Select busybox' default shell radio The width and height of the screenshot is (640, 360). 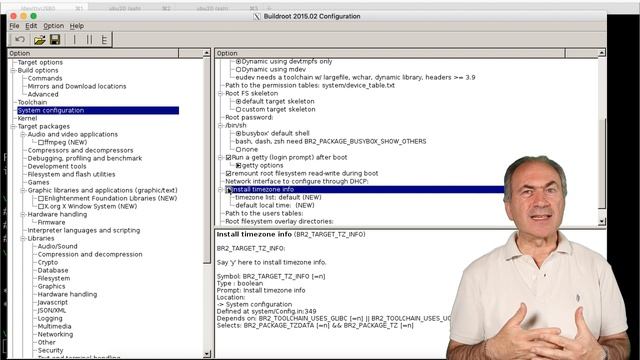238,133
